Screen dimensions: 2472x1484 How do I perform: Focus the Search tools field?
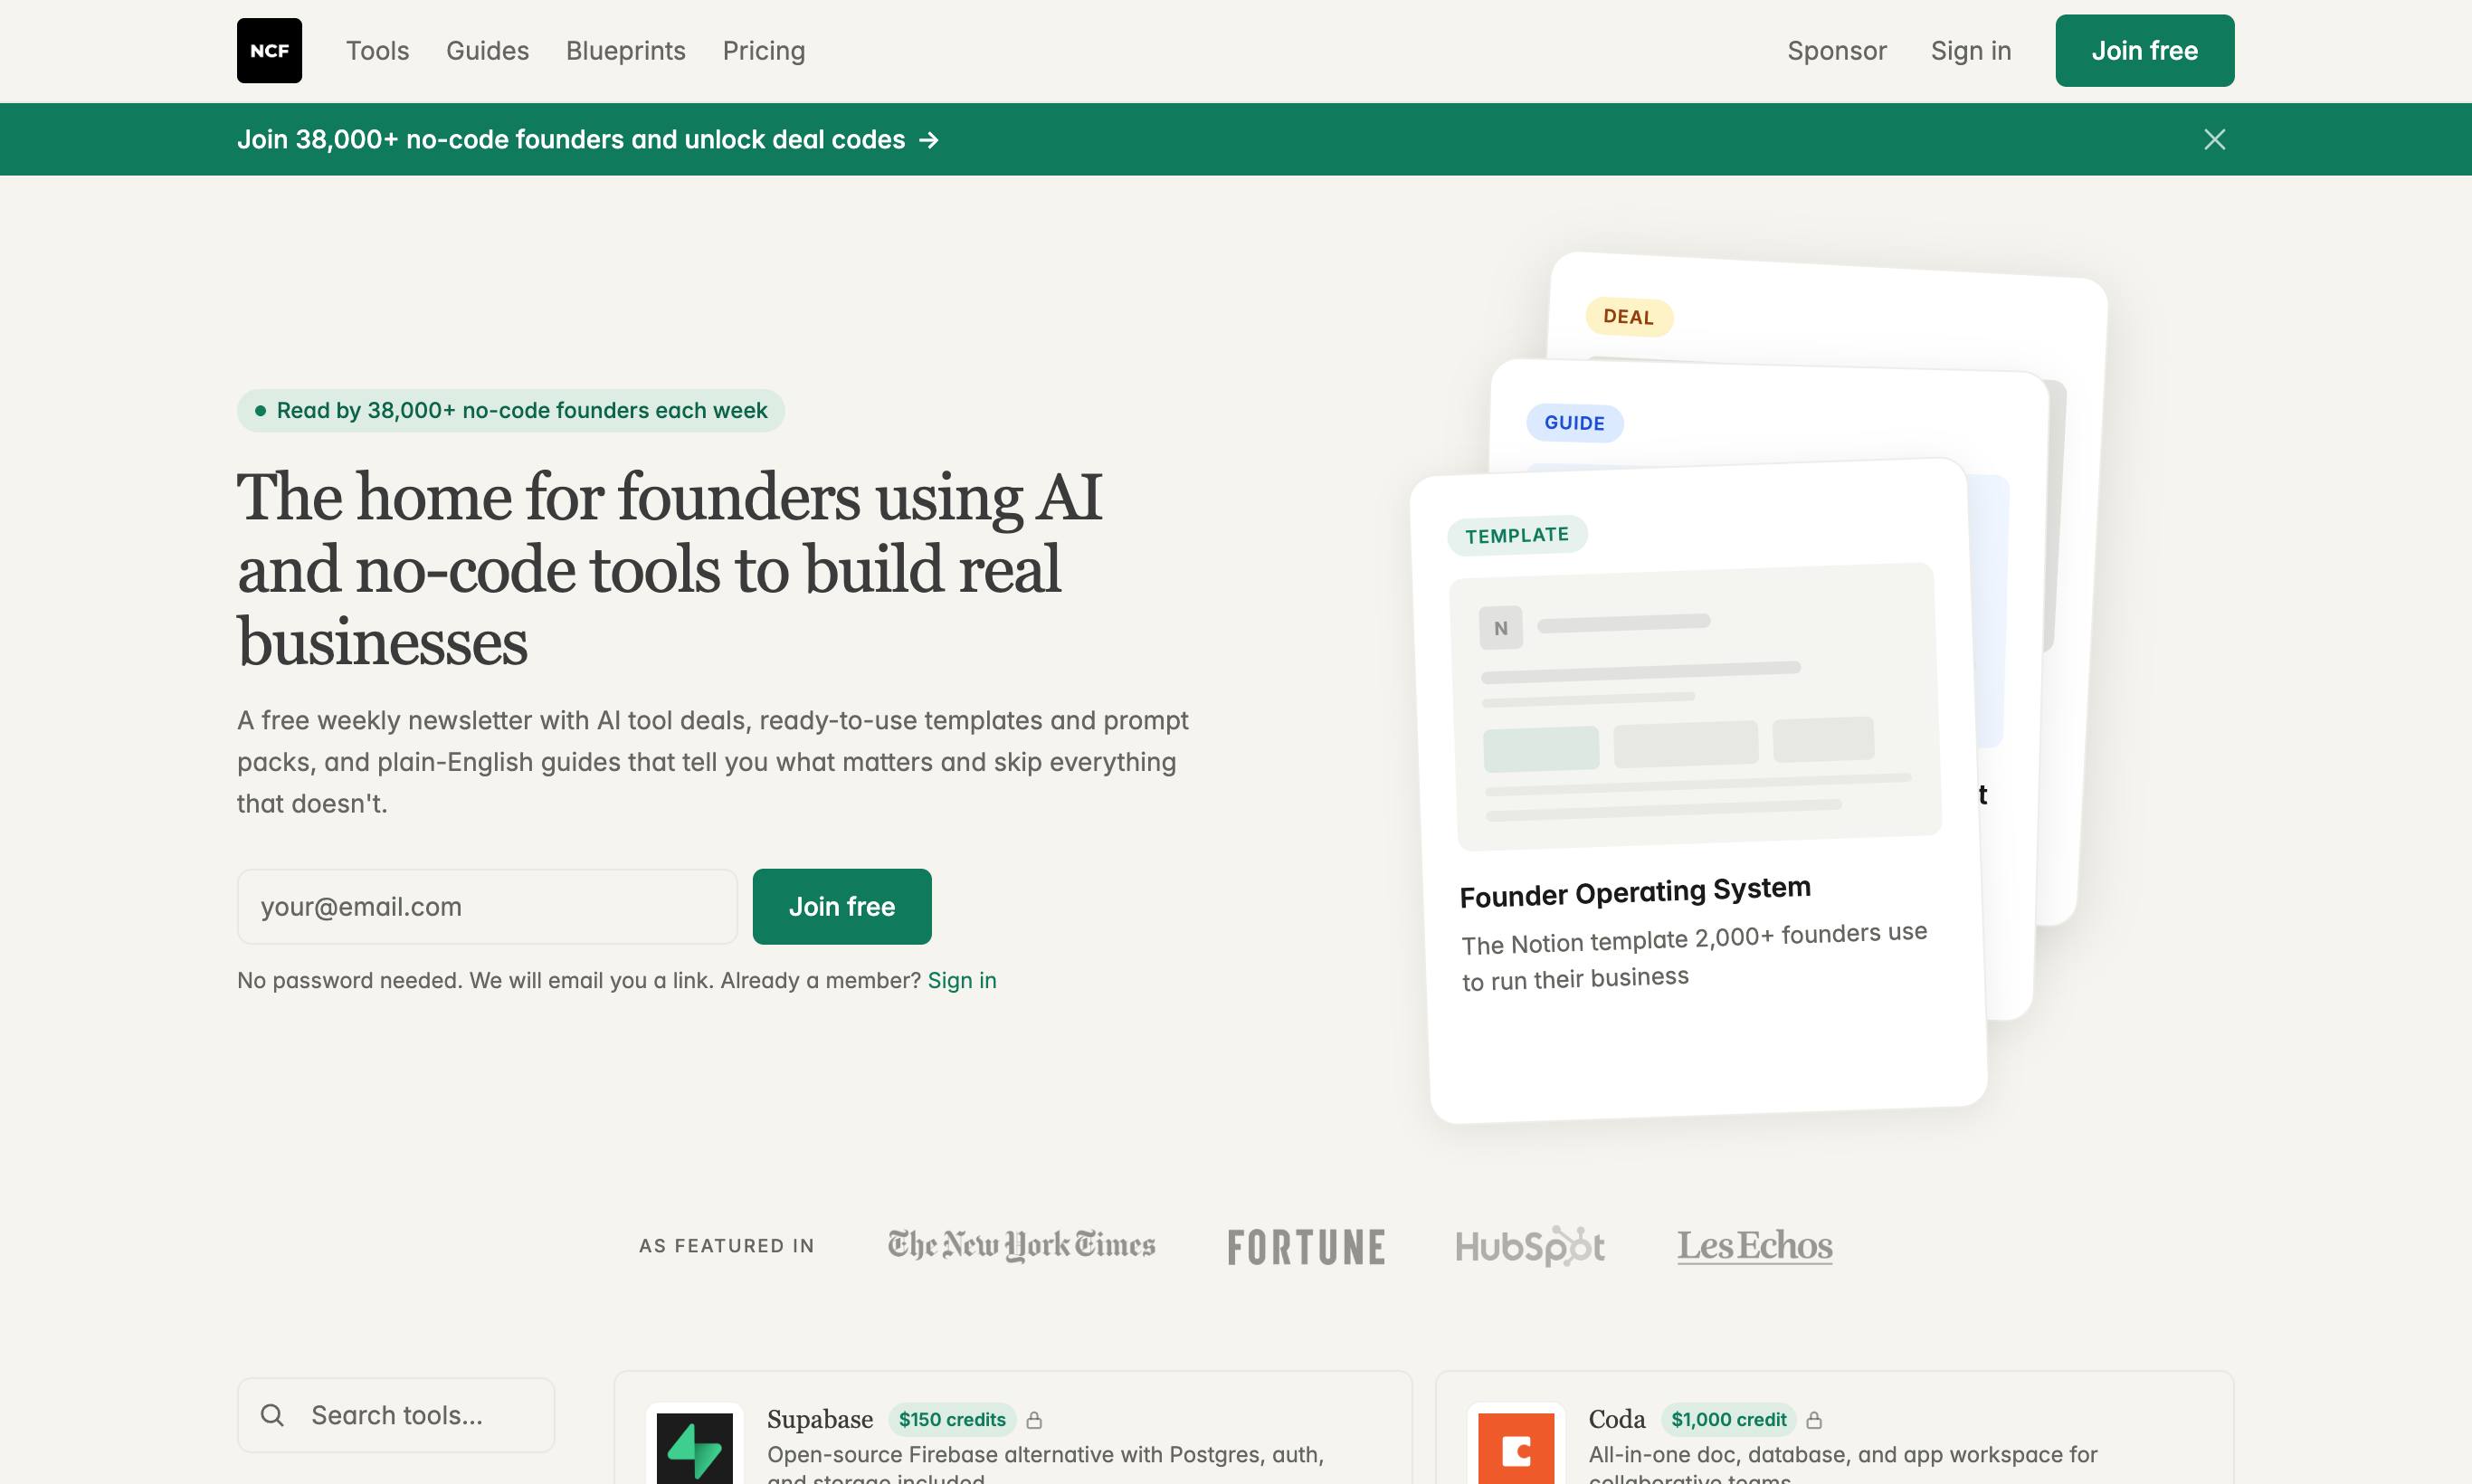396,1415
